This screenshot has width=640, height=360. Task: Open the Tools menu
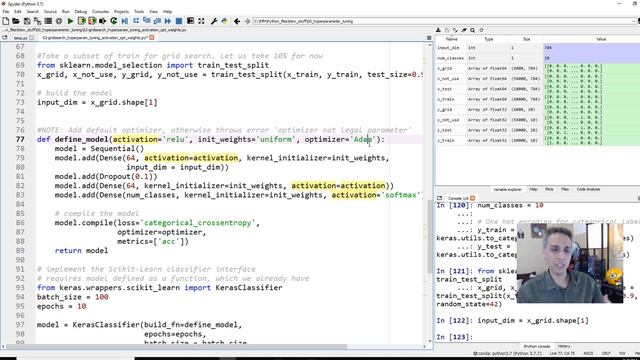click(139, 11)
